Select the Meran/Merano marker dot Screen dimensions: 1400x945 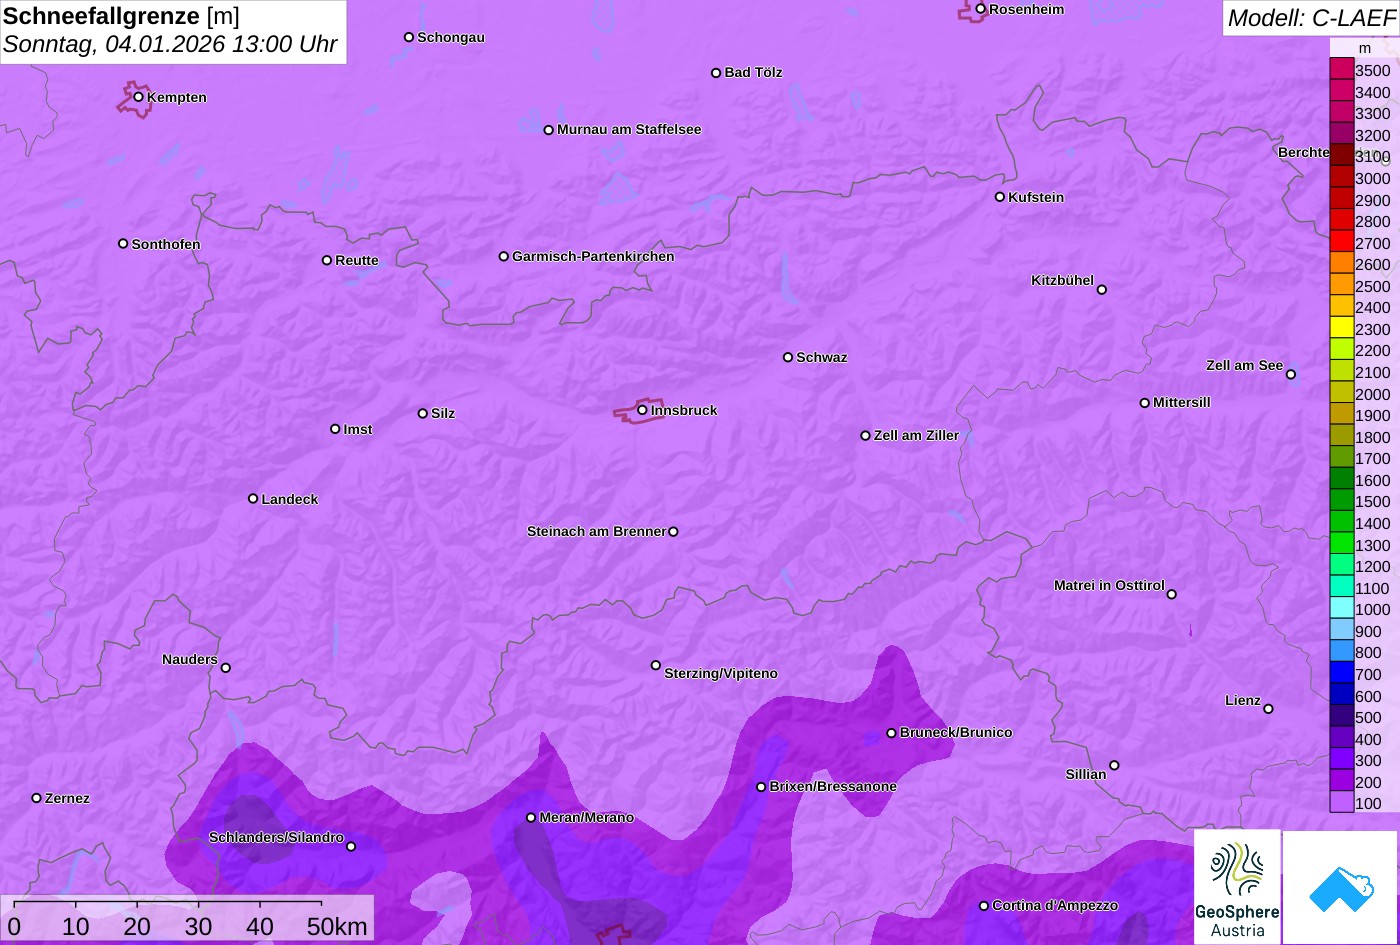(531, 818)
